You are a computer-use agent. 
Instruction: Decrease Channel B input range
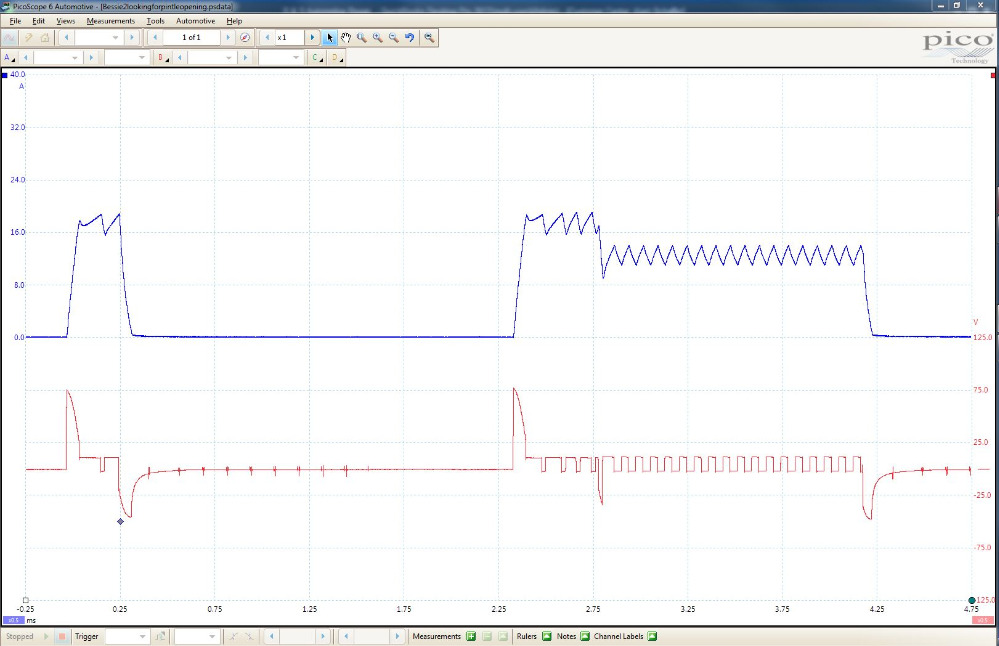(180, 58)
